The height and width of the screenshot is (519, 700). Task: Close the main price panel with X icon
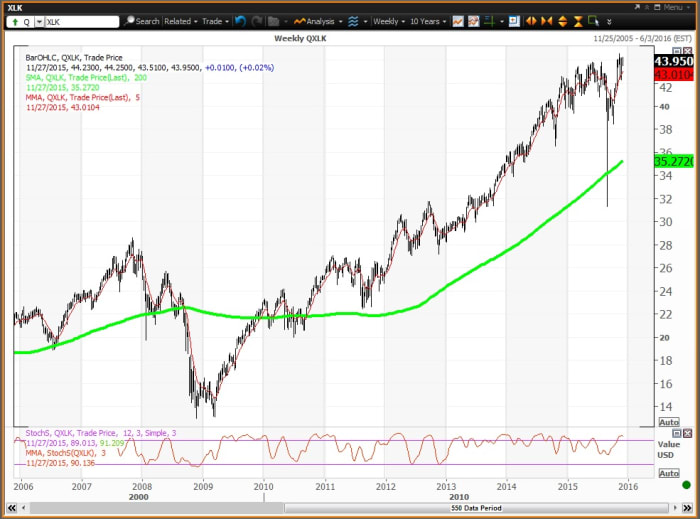[688, 50]
